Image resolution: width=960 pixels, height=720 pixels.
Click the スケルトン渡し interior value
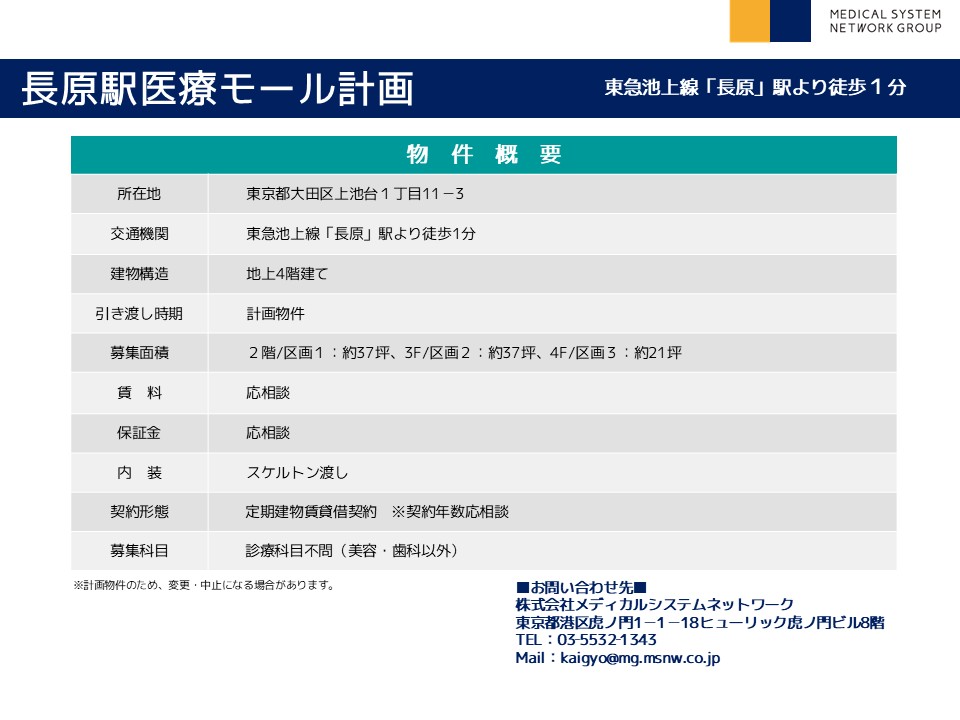tap(297, 472)
